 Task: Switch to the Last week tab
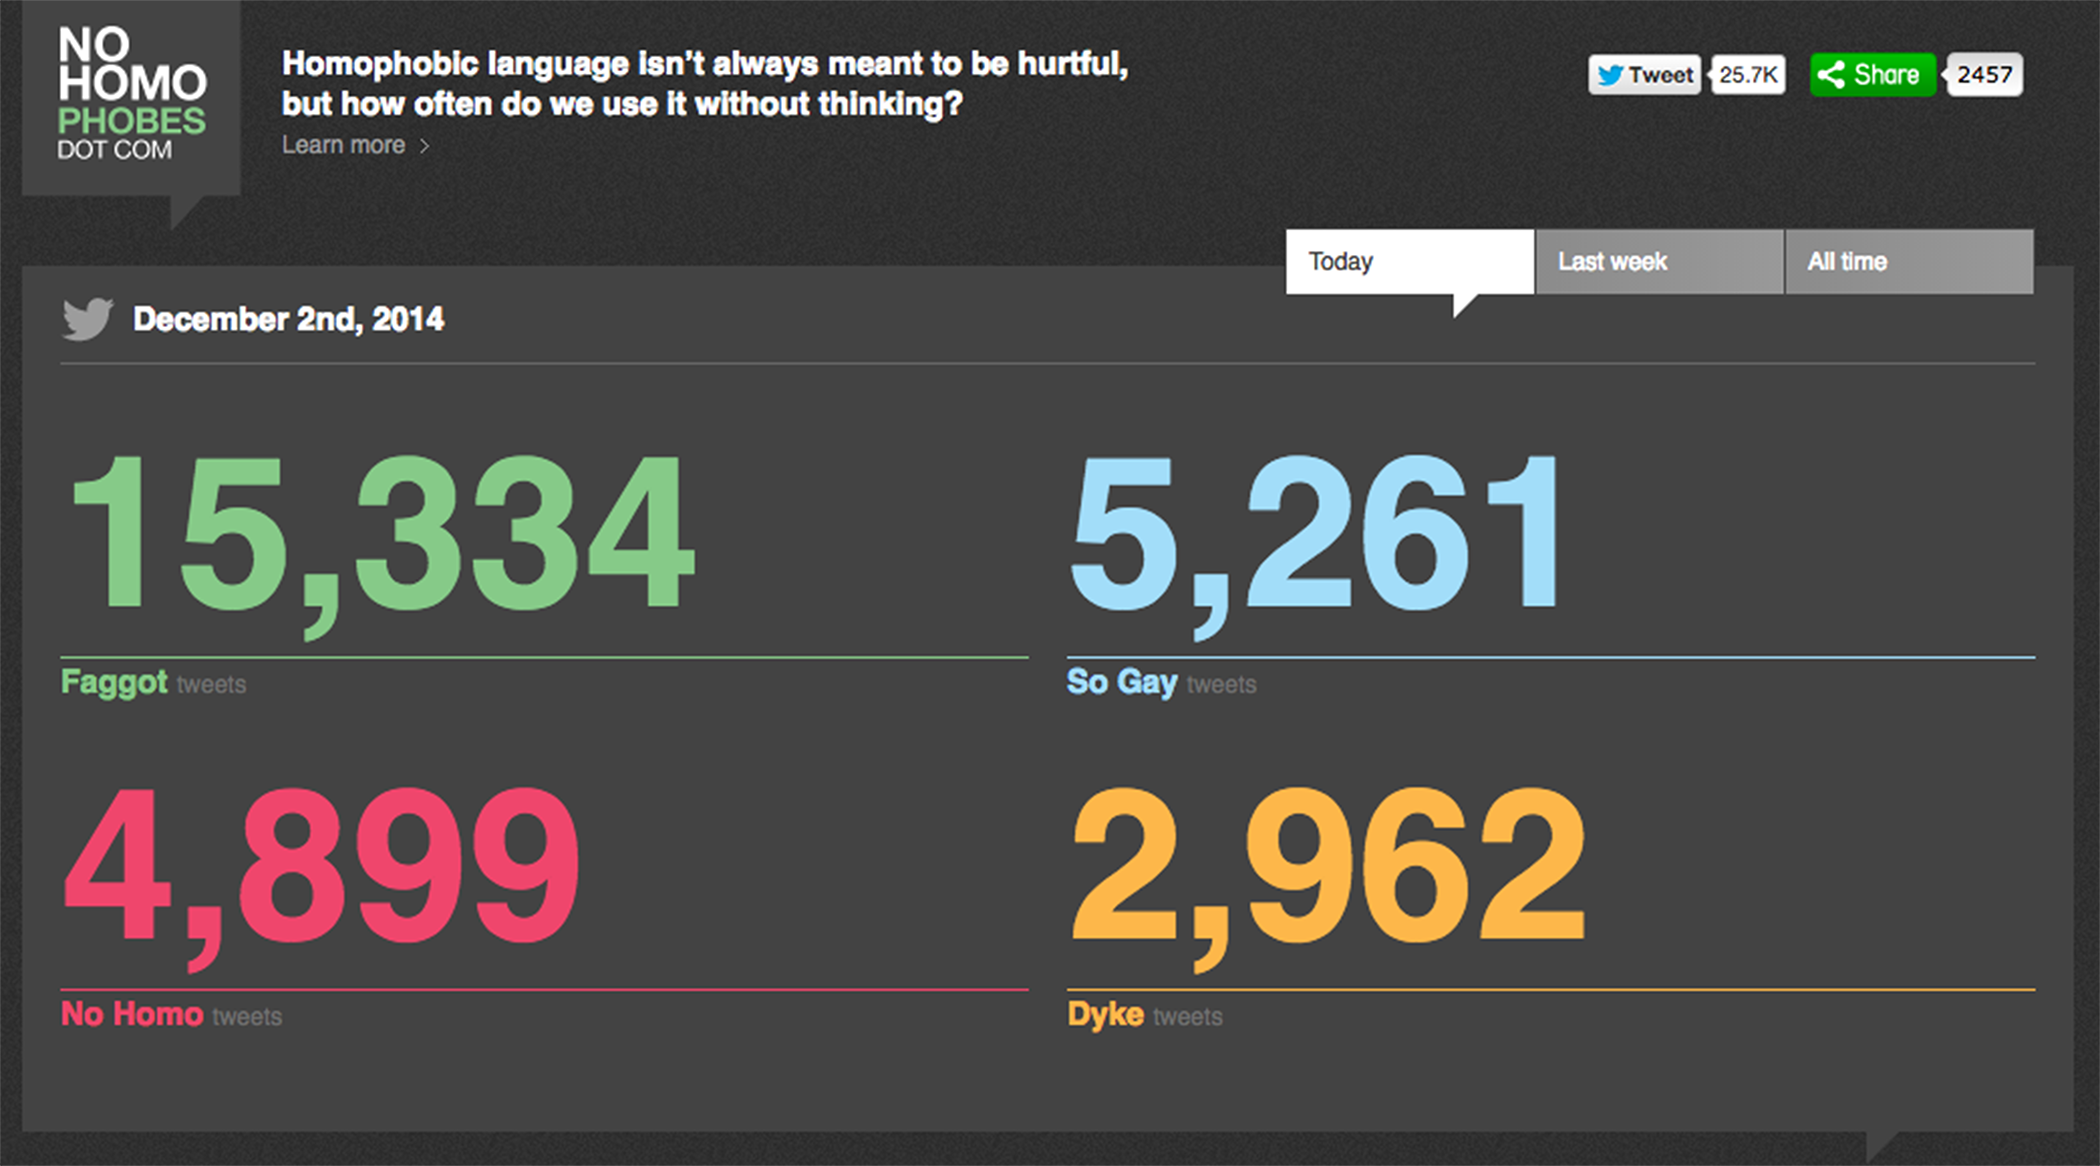coord(1659,261)
